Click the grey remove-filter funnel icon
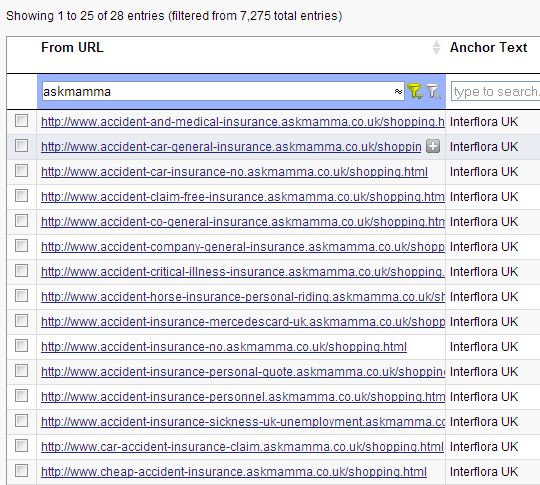540x485 pixels. pyautogui.click(x=433, y=91)
